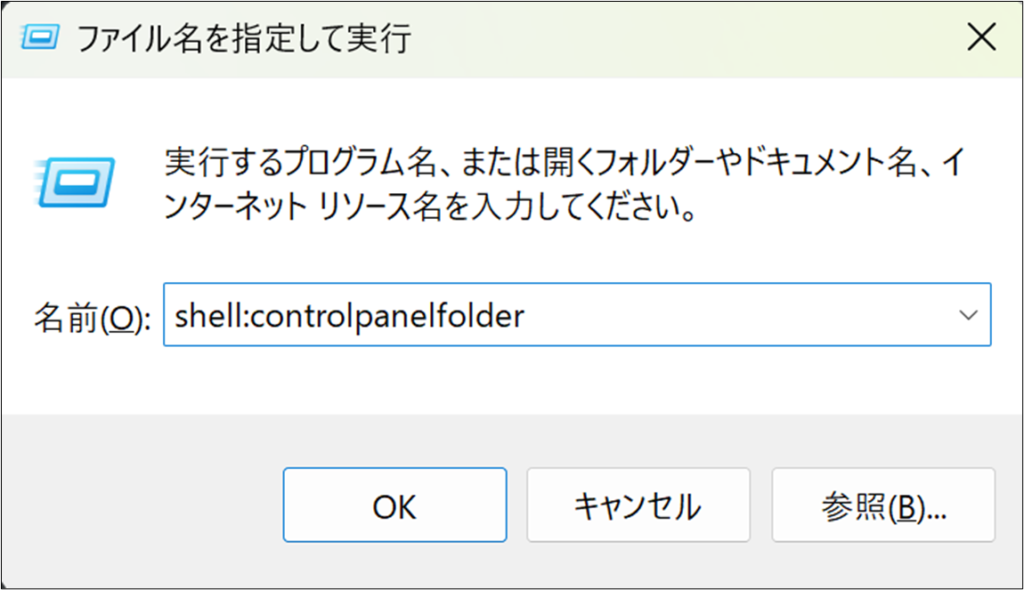Click the インターネット リソース名 description line
Image resolution: width=1024 pixels, height=590 pixels.
click(x=428, y=211)
